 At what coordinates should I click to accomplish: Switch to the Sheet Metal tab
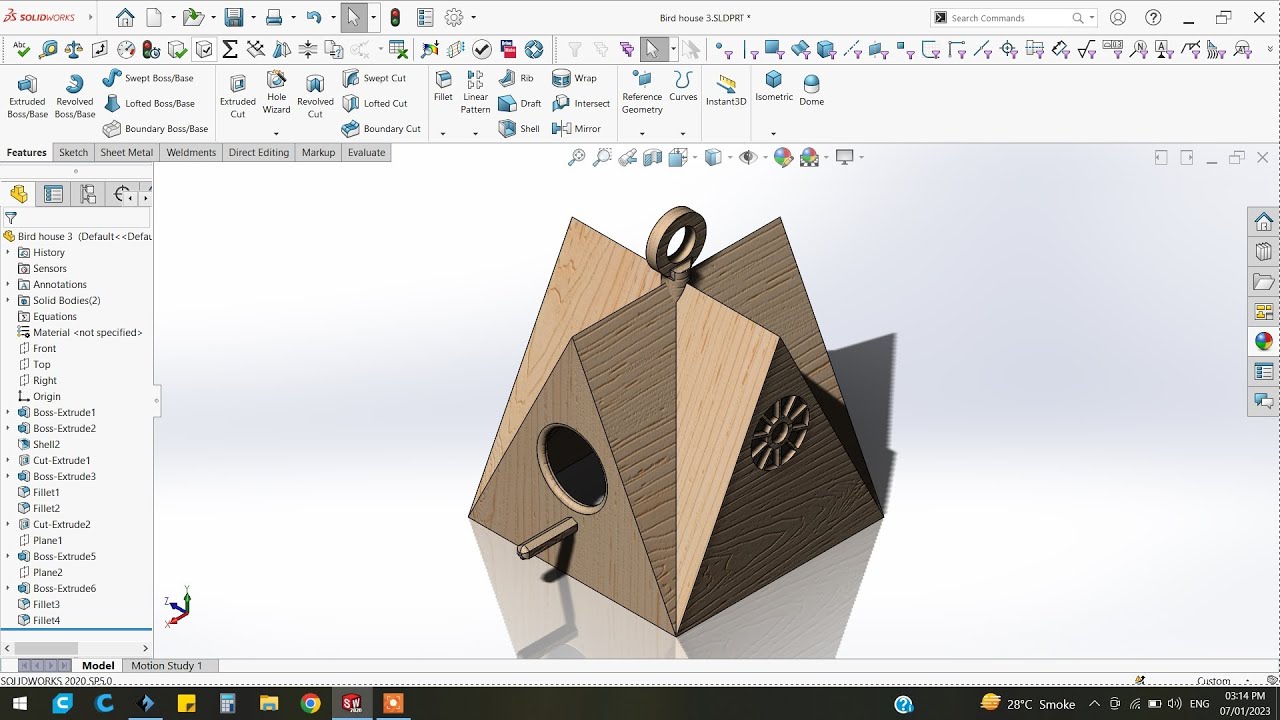click(x=127, y=153)
